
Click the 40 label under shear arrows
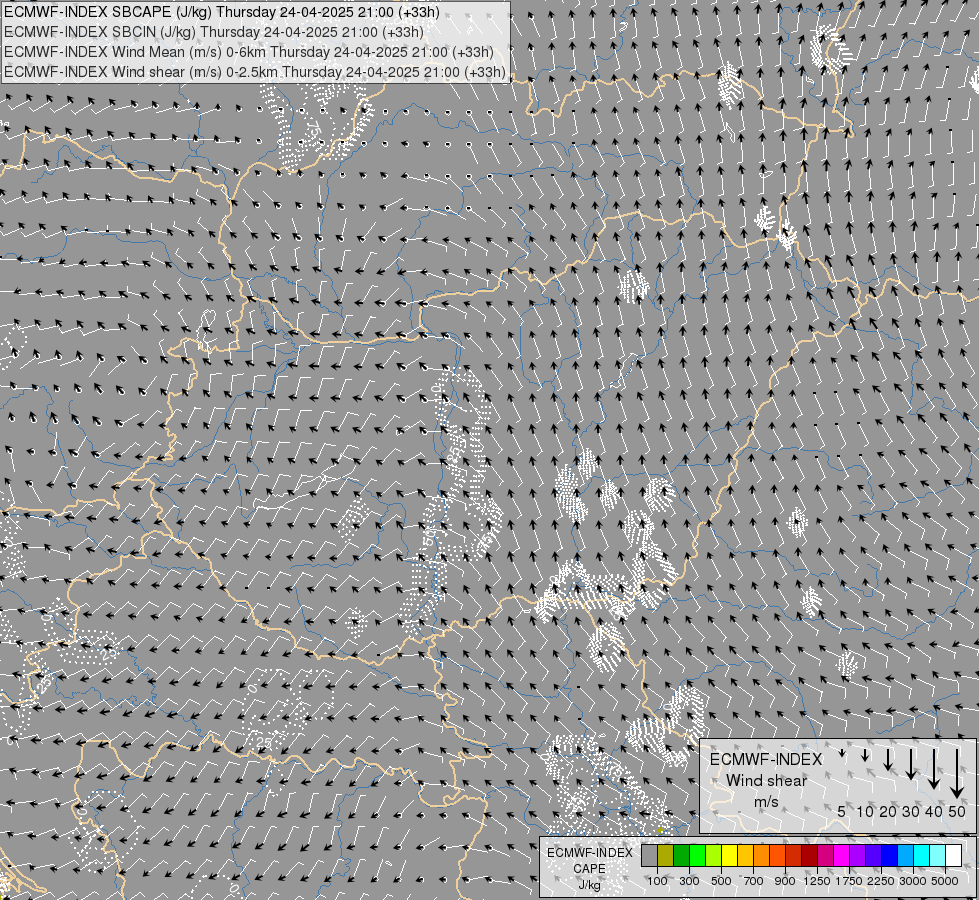pos(934,812)
